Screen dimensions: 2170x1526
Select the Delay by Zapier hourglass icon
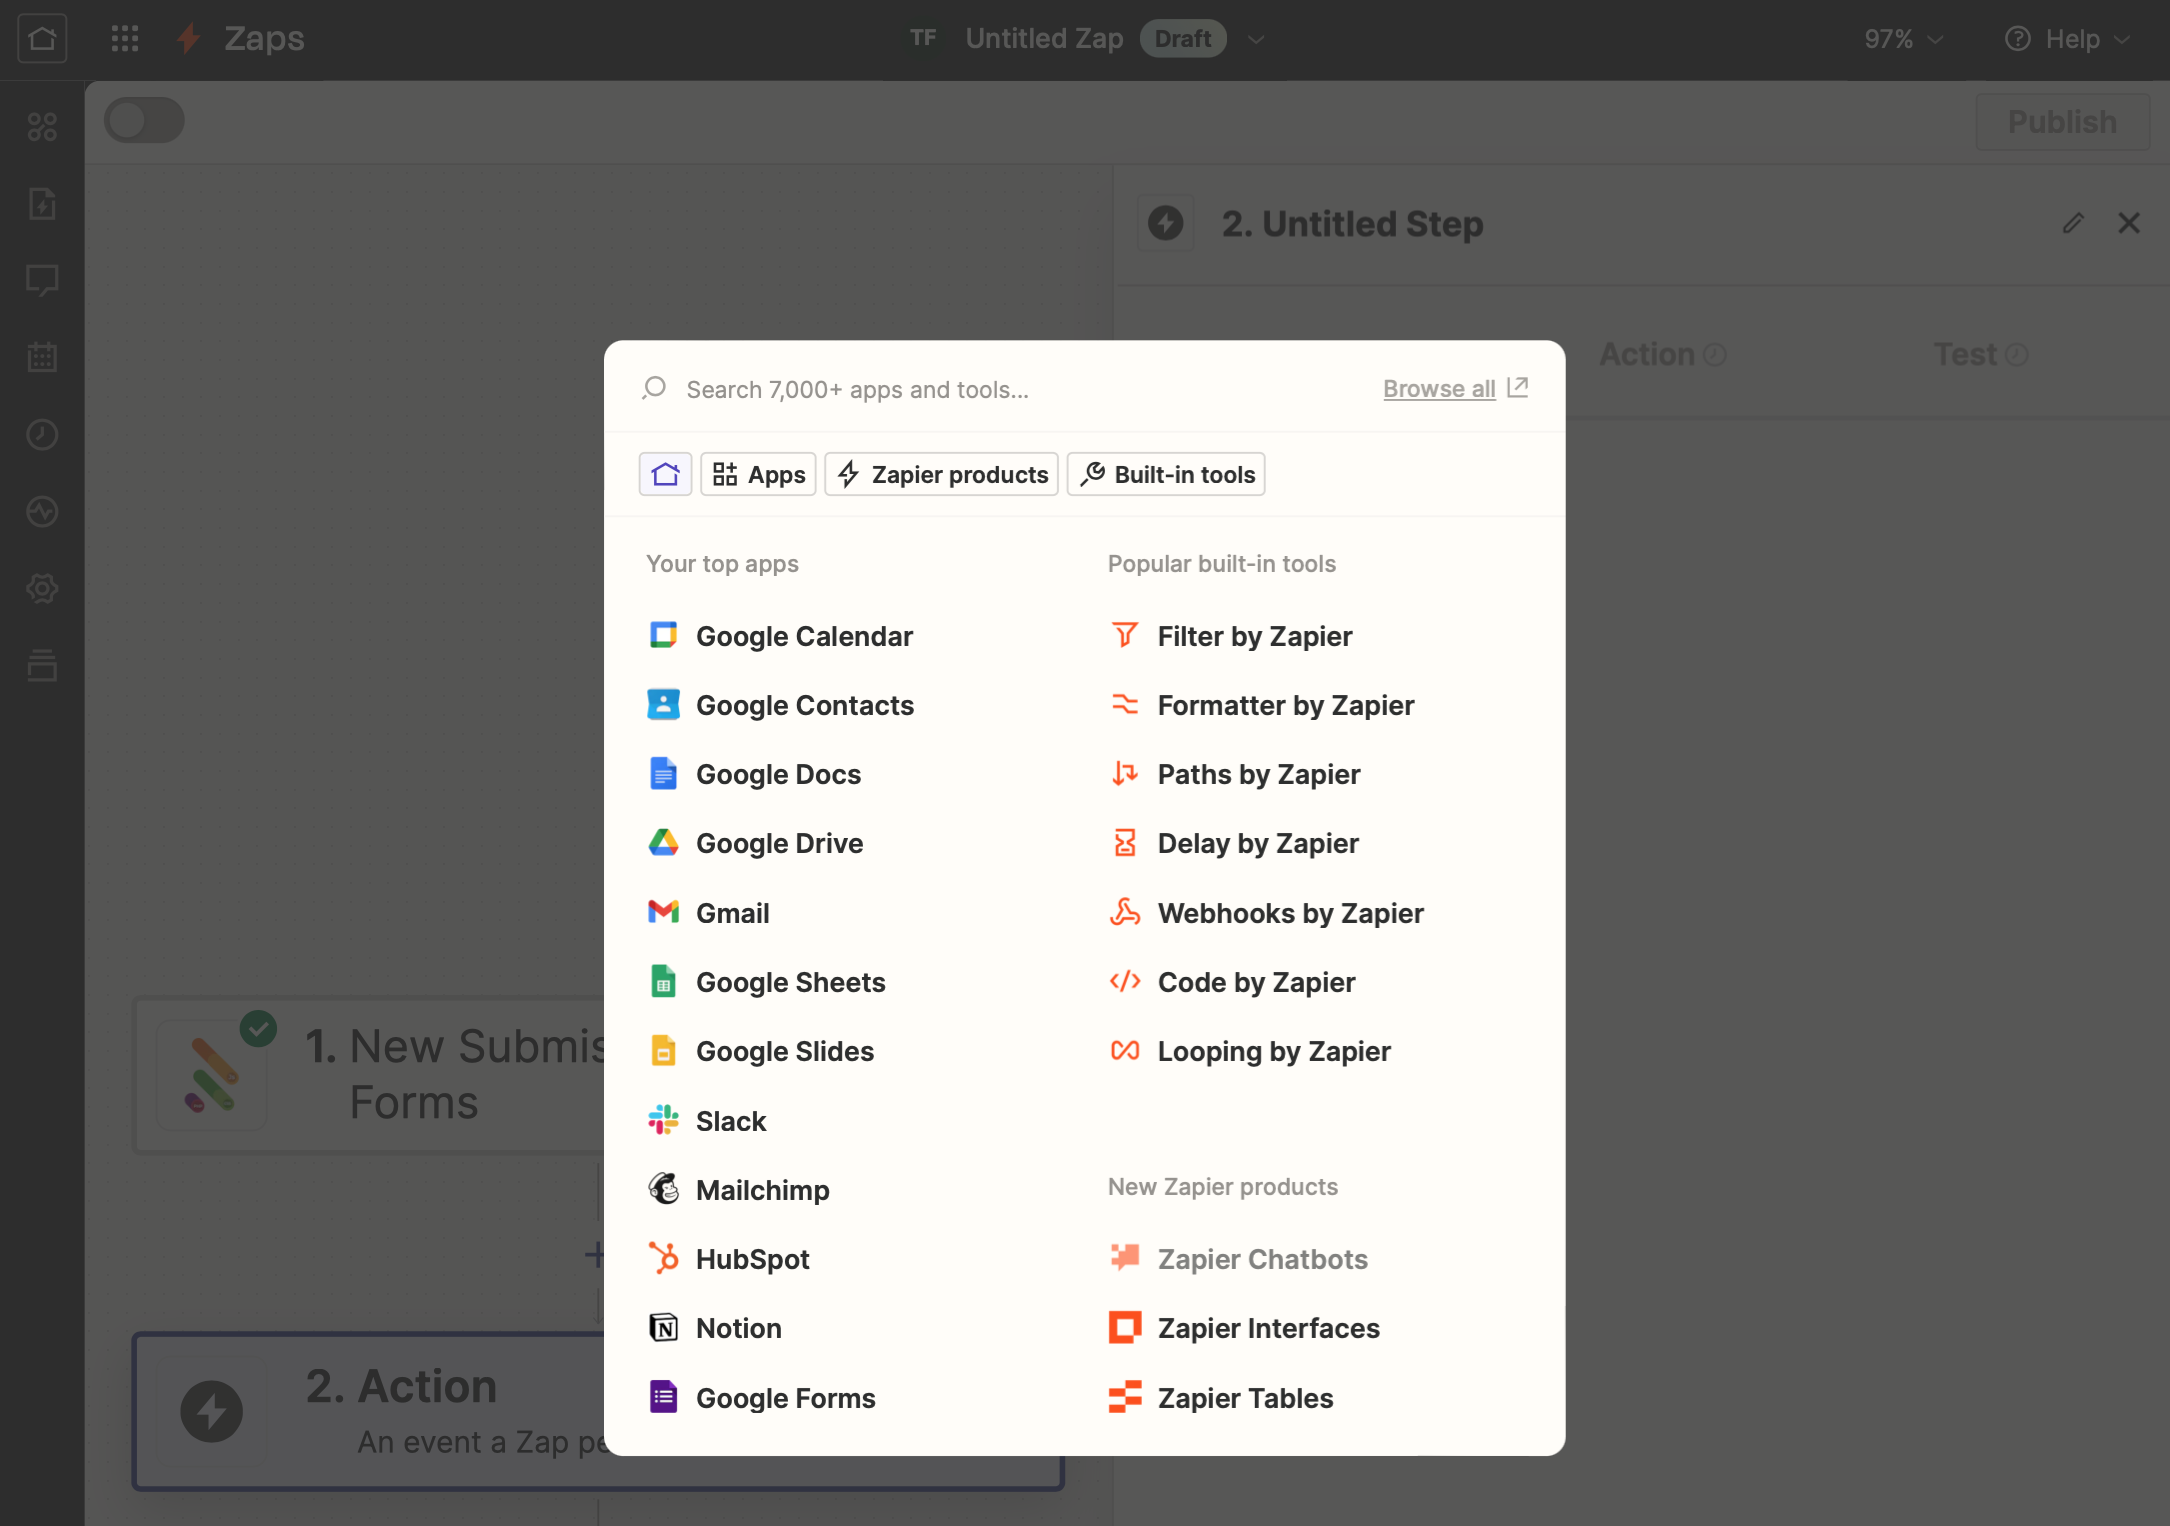1125,843
